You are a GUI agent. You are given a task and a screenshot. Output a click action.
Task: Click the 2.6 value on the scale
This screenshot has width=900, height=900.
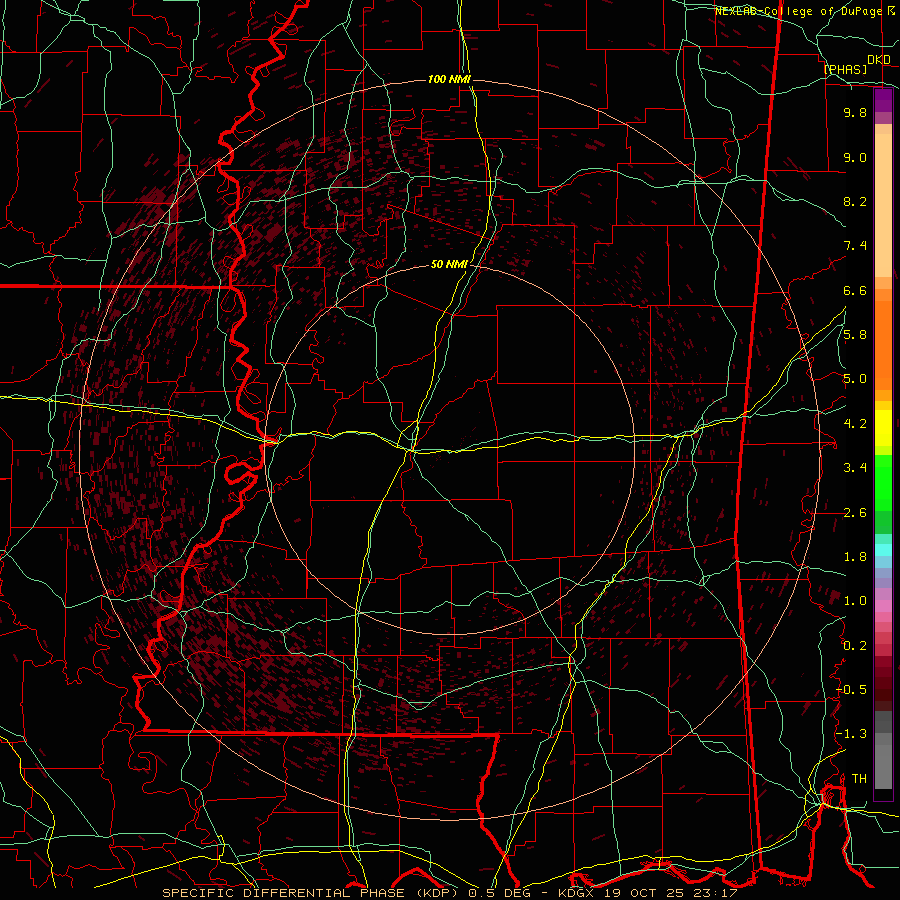pyautogui.click(x=855, y=513)
